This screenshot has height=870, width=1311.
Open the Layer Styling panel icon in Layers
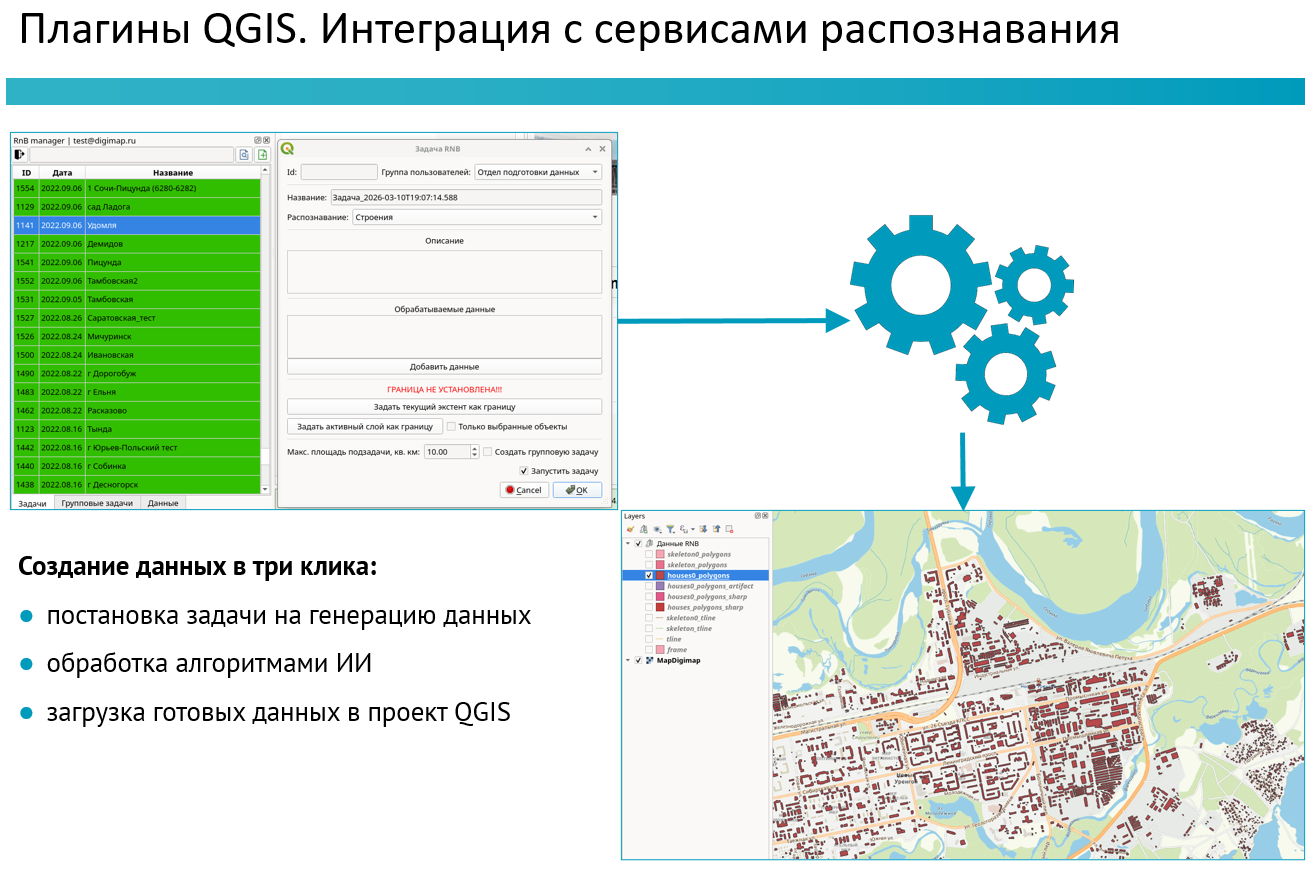[x=630, y=529]
